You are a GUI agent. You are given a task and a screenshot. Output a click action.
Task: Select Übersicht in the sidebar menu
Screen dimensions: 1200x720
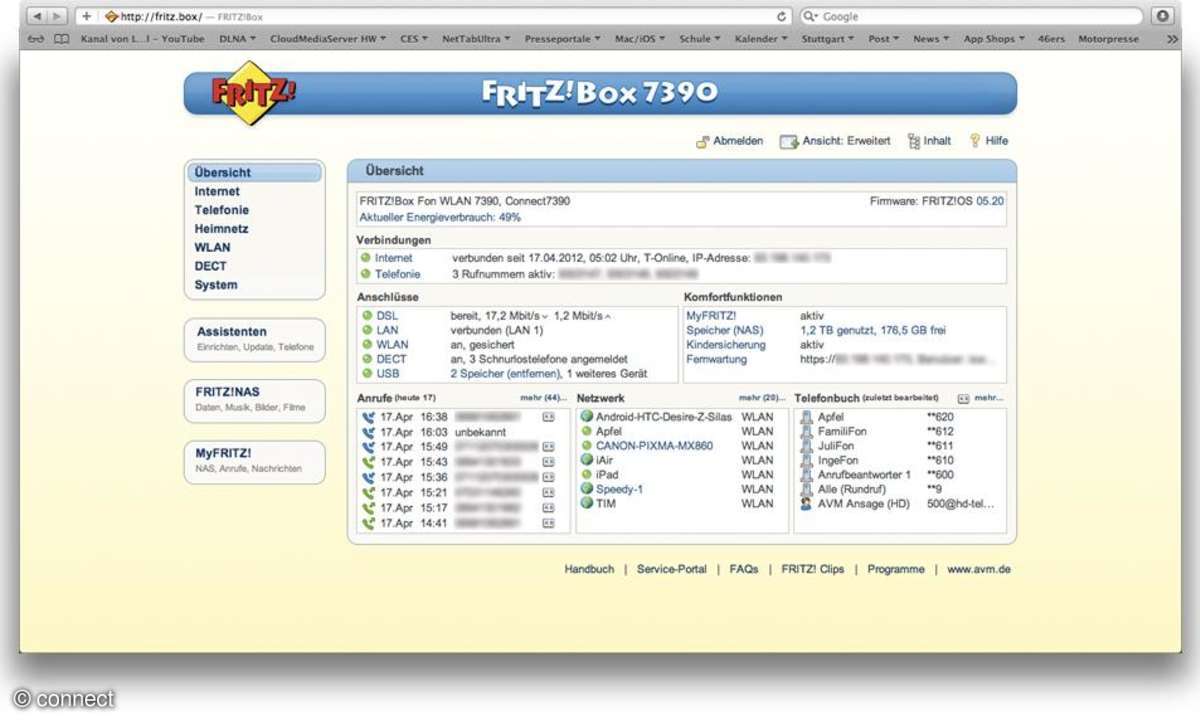tap(256, 173)
